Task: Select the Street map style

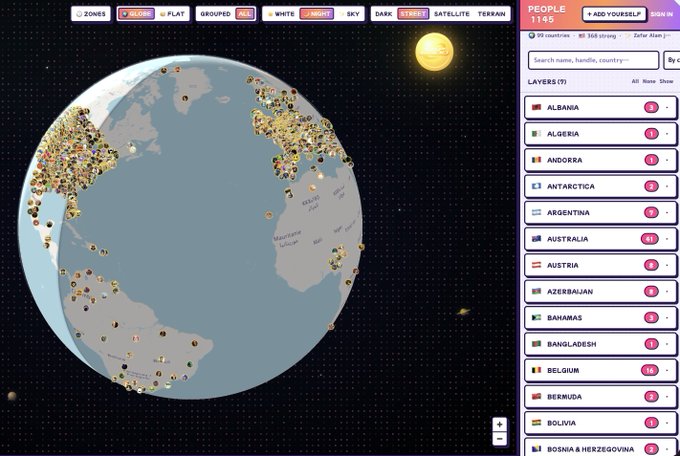Action: pyautogui.click(x=413, y=14)
